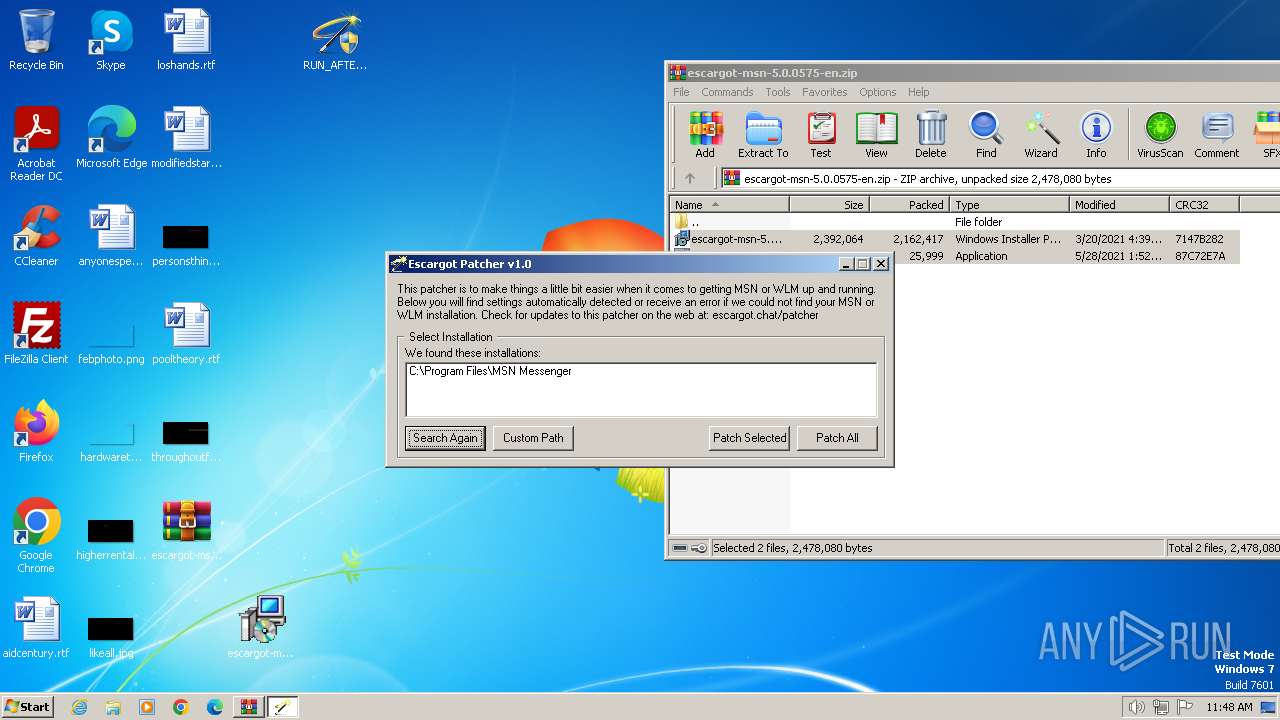Viewport: 1280px width, 720px height.
Task: Click the Find magnifier icon in WinRAR
Action: pyautogui.click(x=986, y=134)
